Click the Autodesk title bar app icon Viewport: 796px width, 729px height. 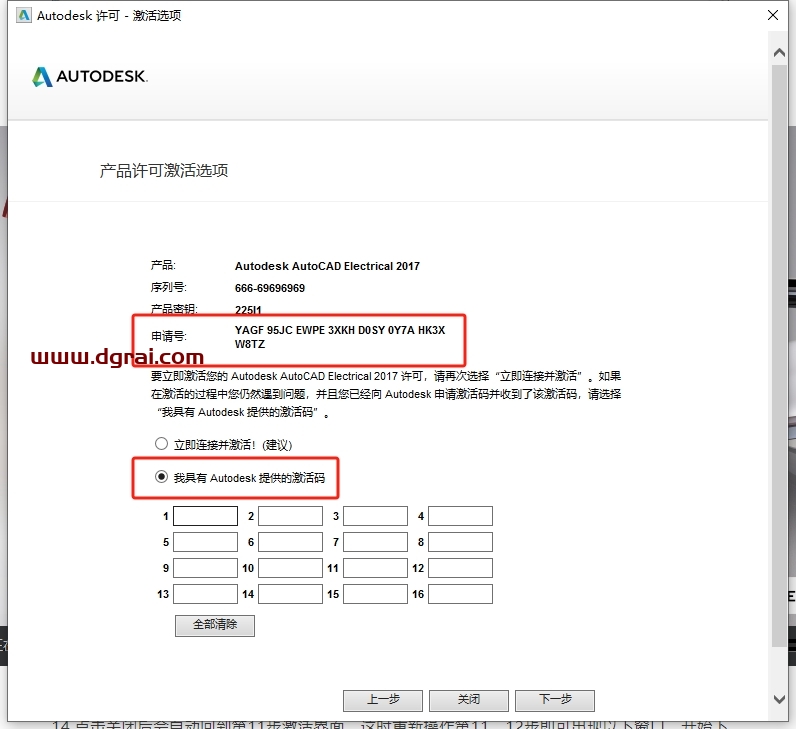tap(24, 16)
